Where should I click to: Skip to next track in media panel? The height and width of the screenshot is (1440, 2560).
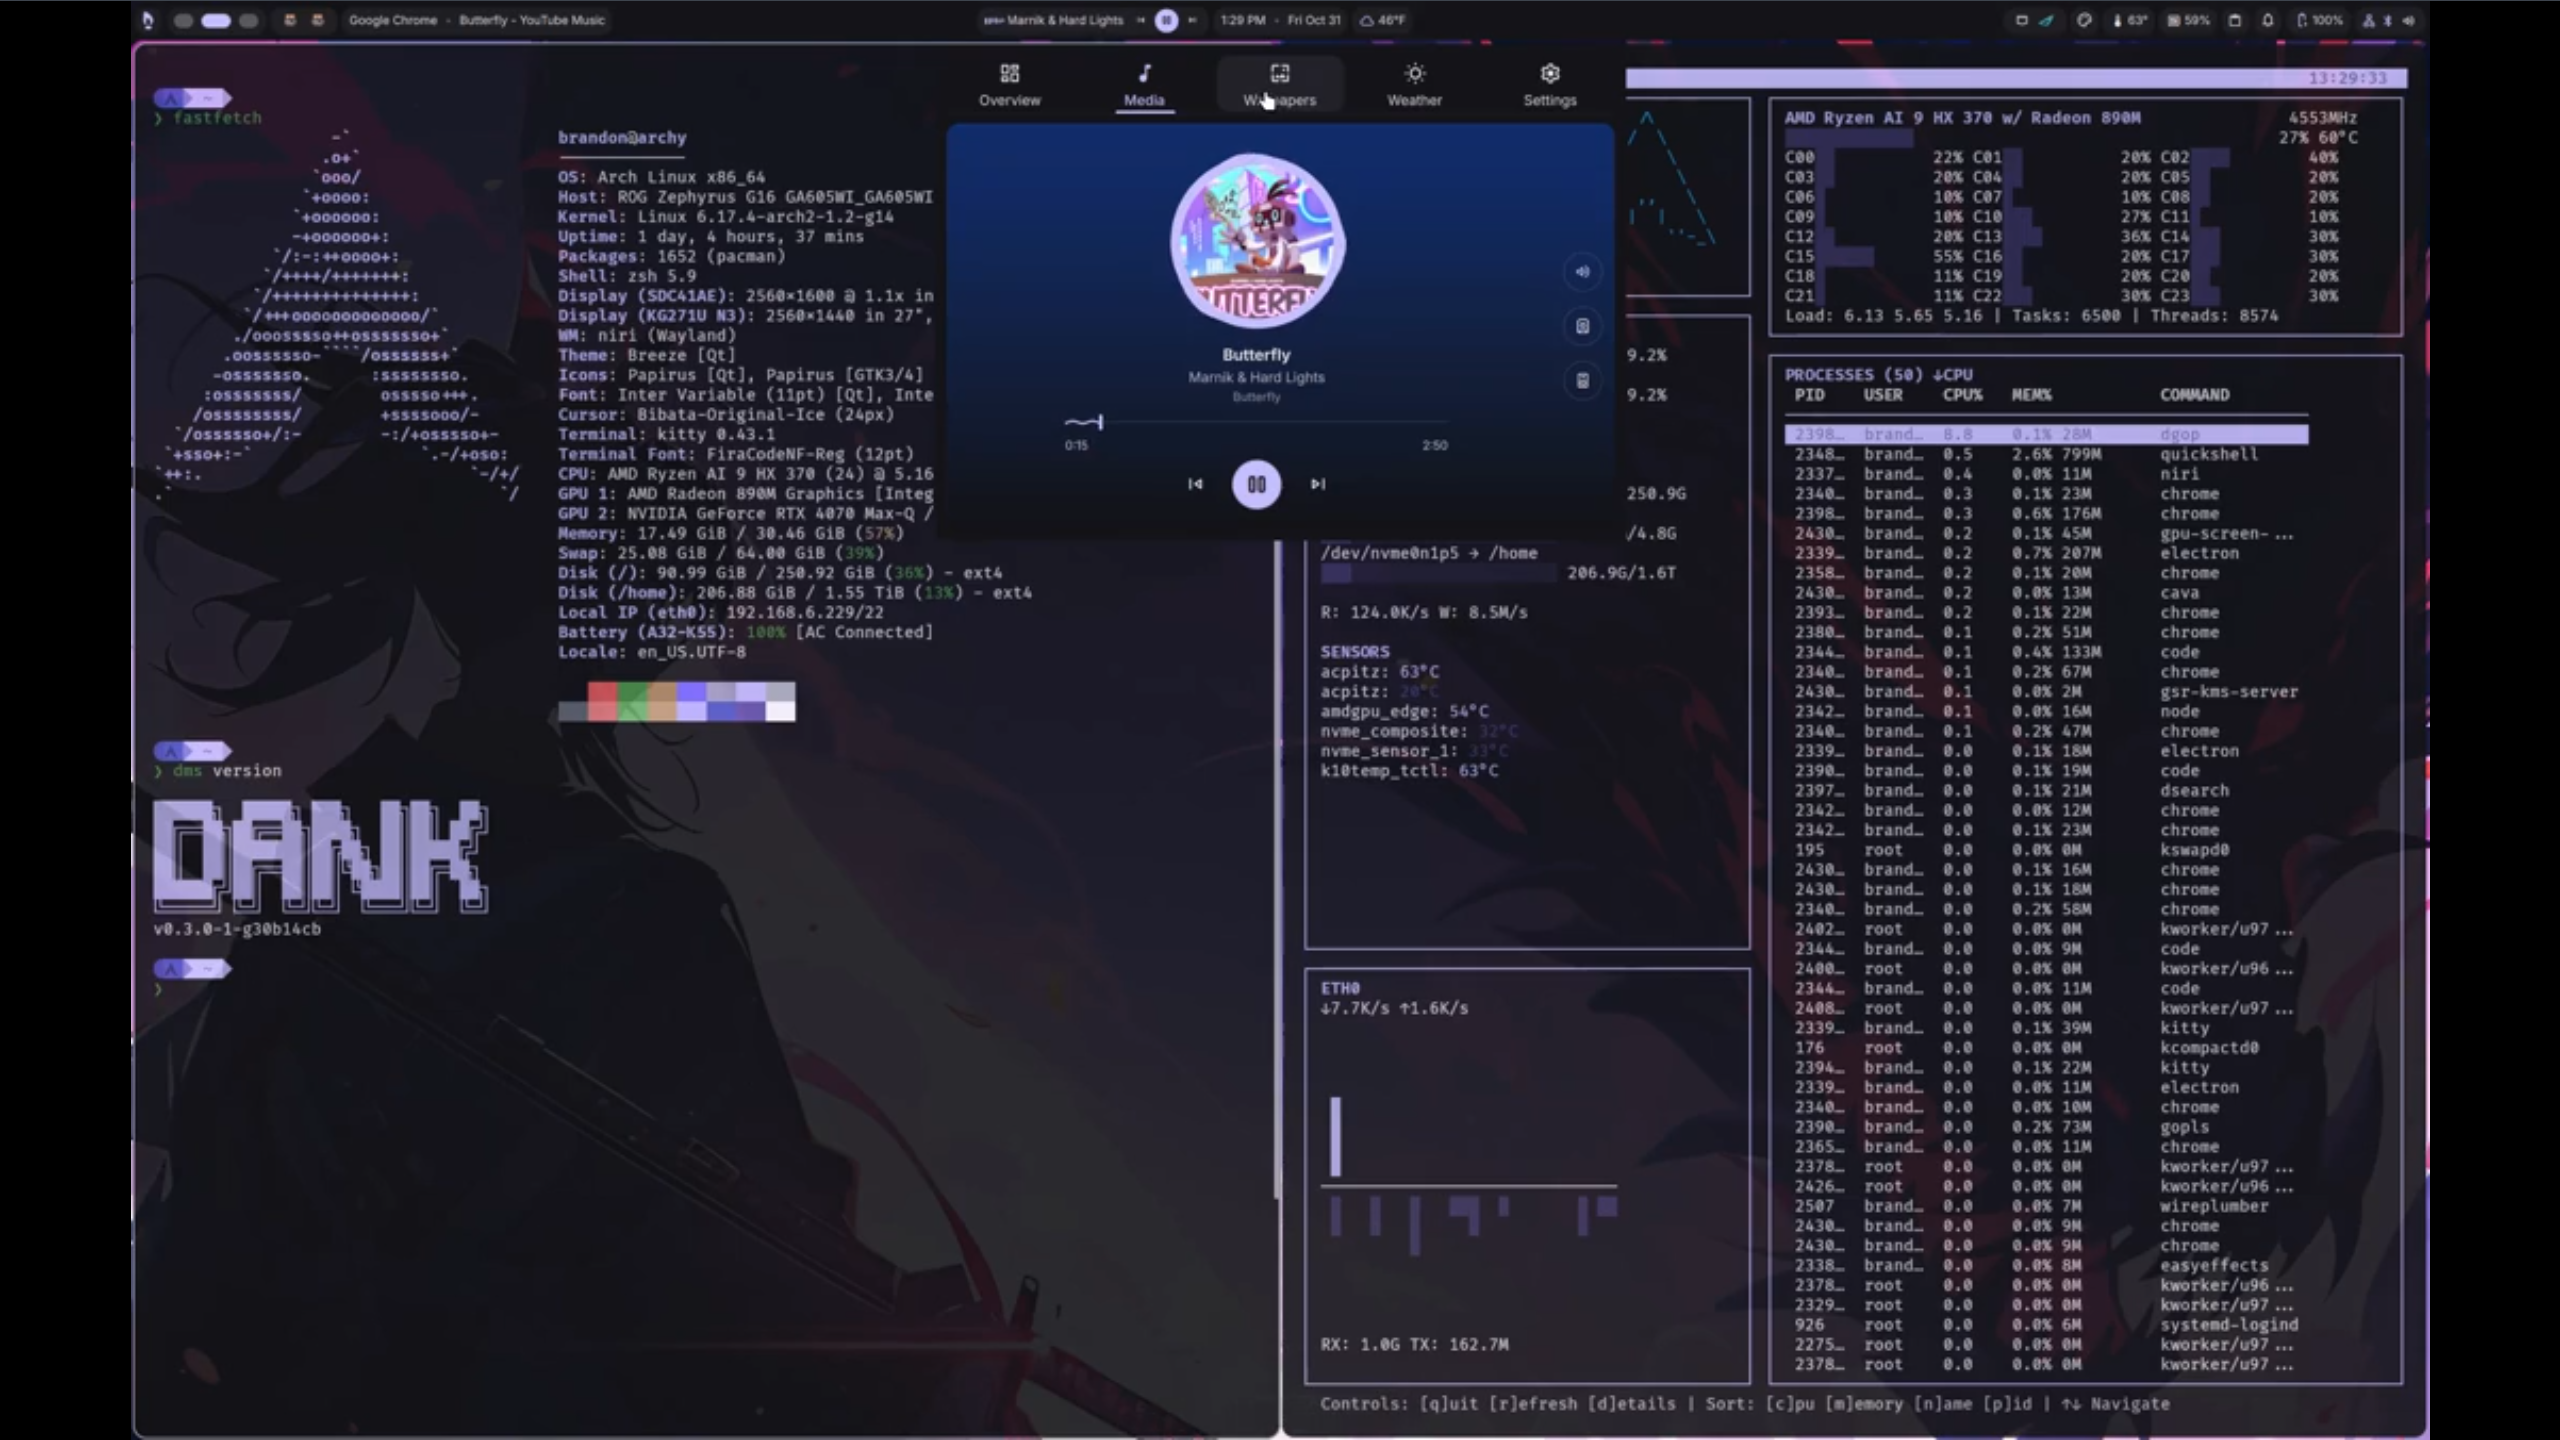coord(1318,484)
